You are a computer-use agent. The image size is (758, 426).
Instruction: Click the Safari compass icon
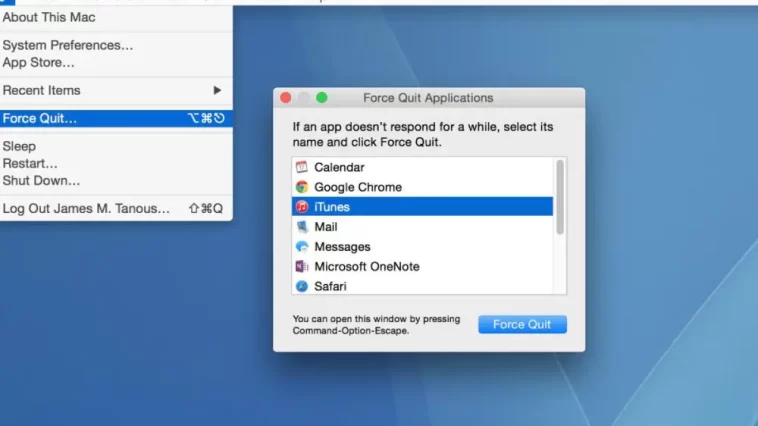tap(302, 286)
